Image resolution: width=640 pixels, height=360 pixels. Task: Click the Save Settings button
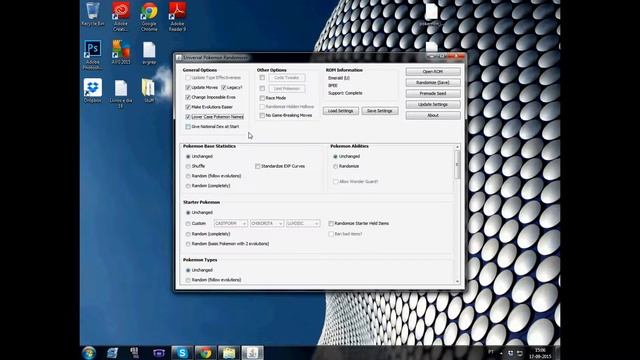pyautogui.click(x=380, y=111)
